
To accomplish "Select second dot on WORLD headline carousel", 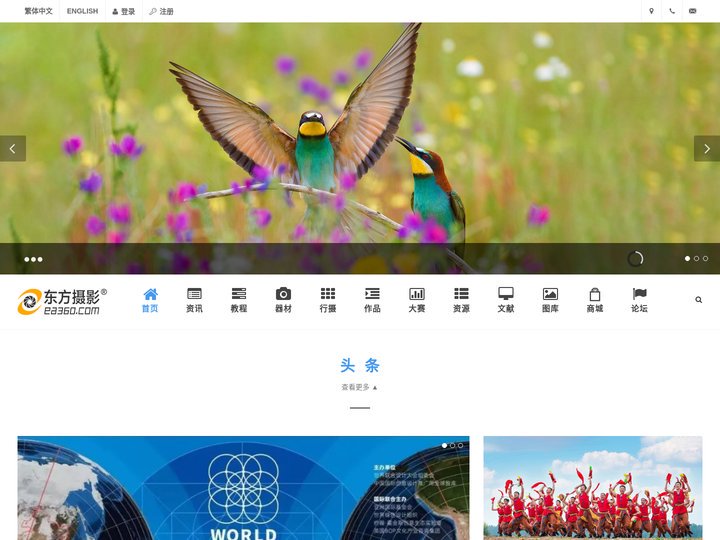I will [452, 445].
